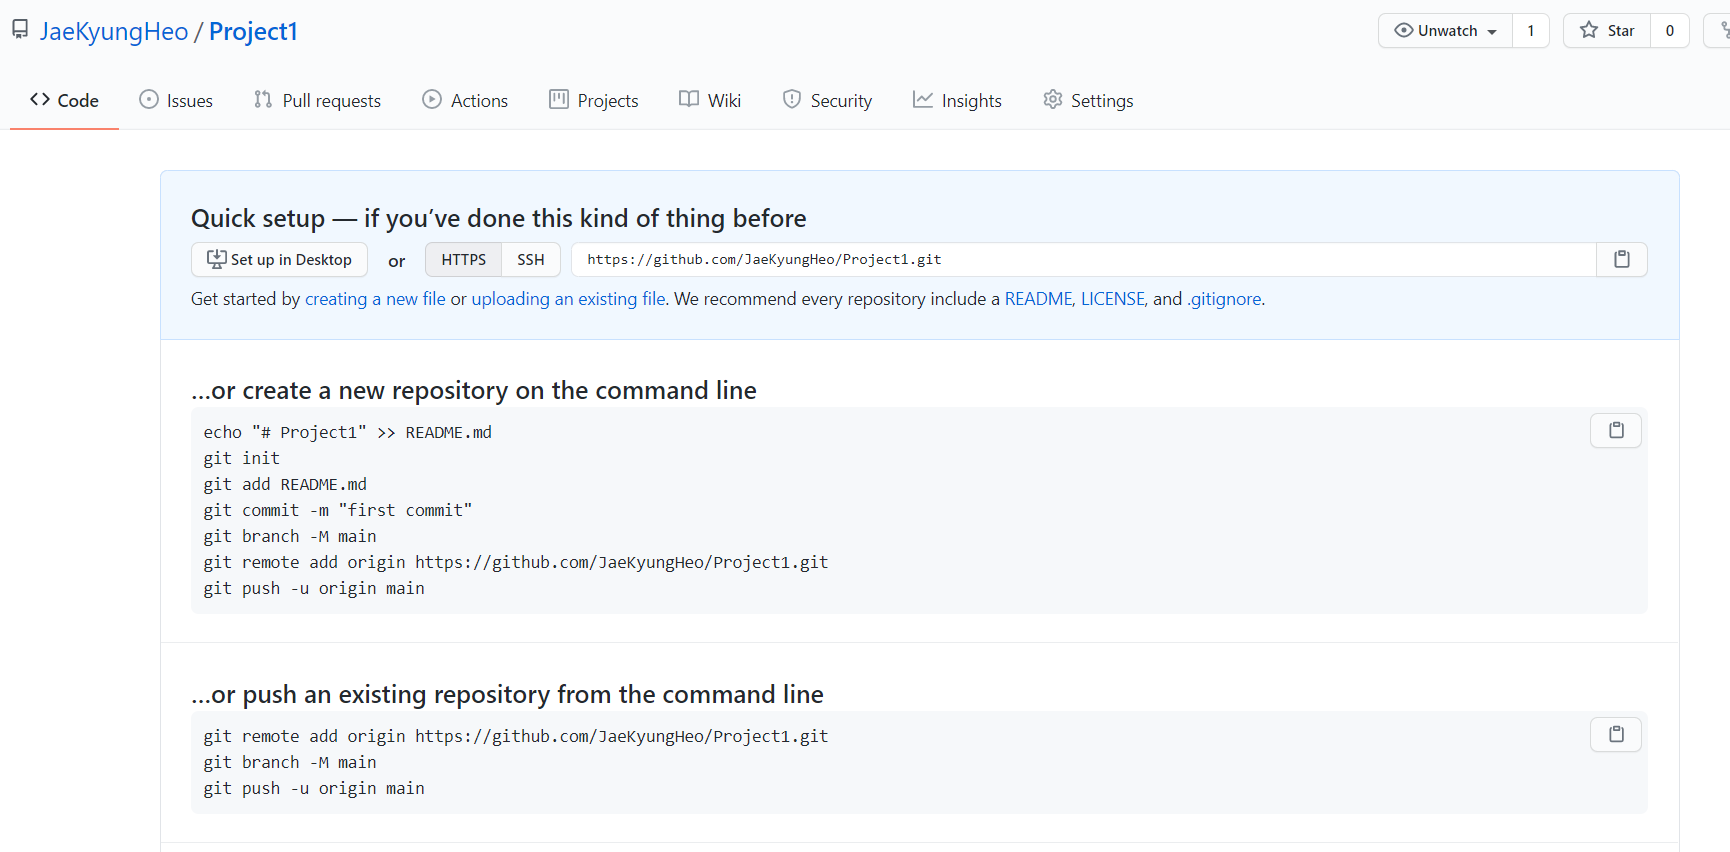Star the repository

click(1607, 31)
